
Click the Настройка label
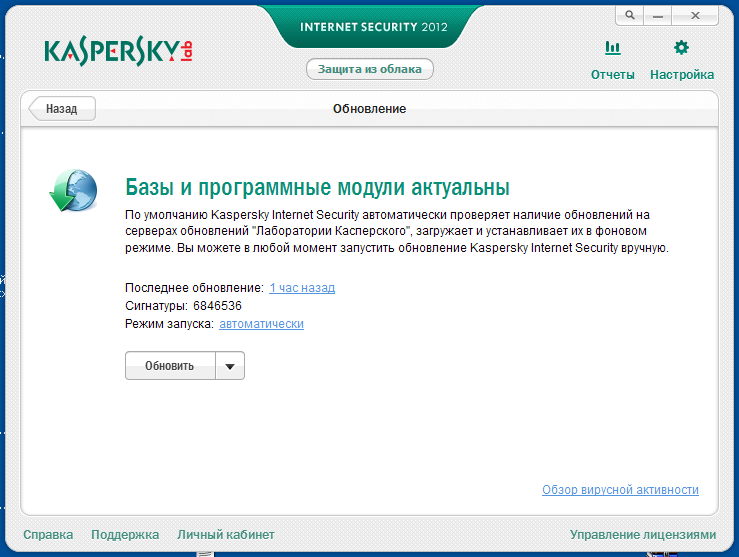click(682, 75)
